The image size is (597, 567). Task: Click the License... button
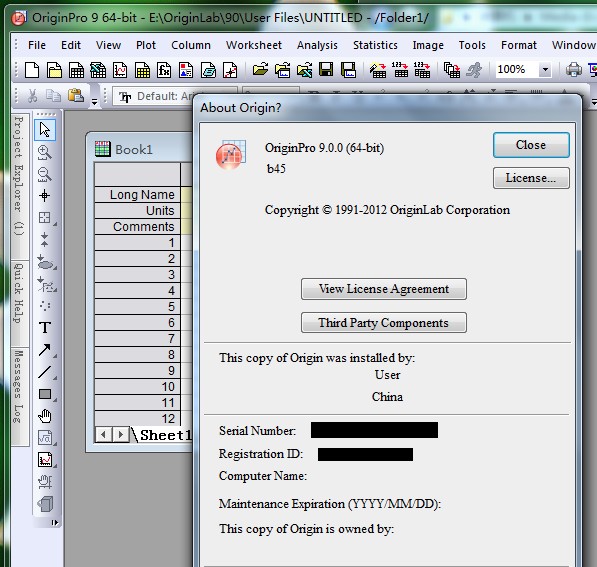tap(531, 178)
